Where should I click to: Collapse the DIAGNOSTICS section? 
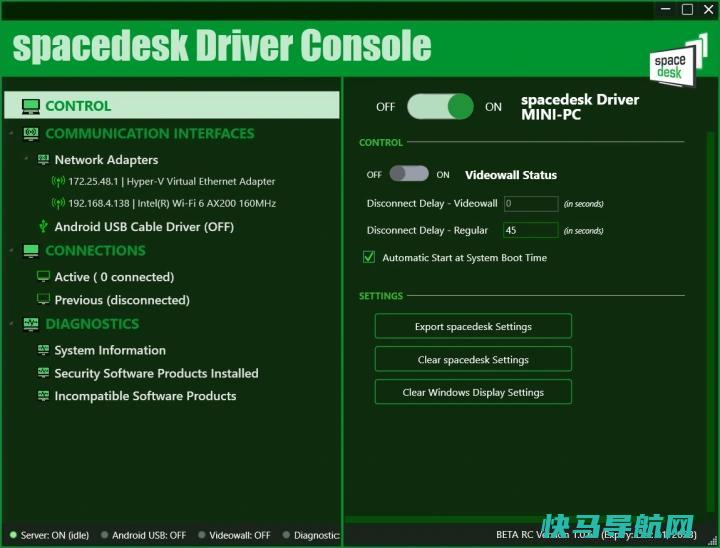[11, 324]
